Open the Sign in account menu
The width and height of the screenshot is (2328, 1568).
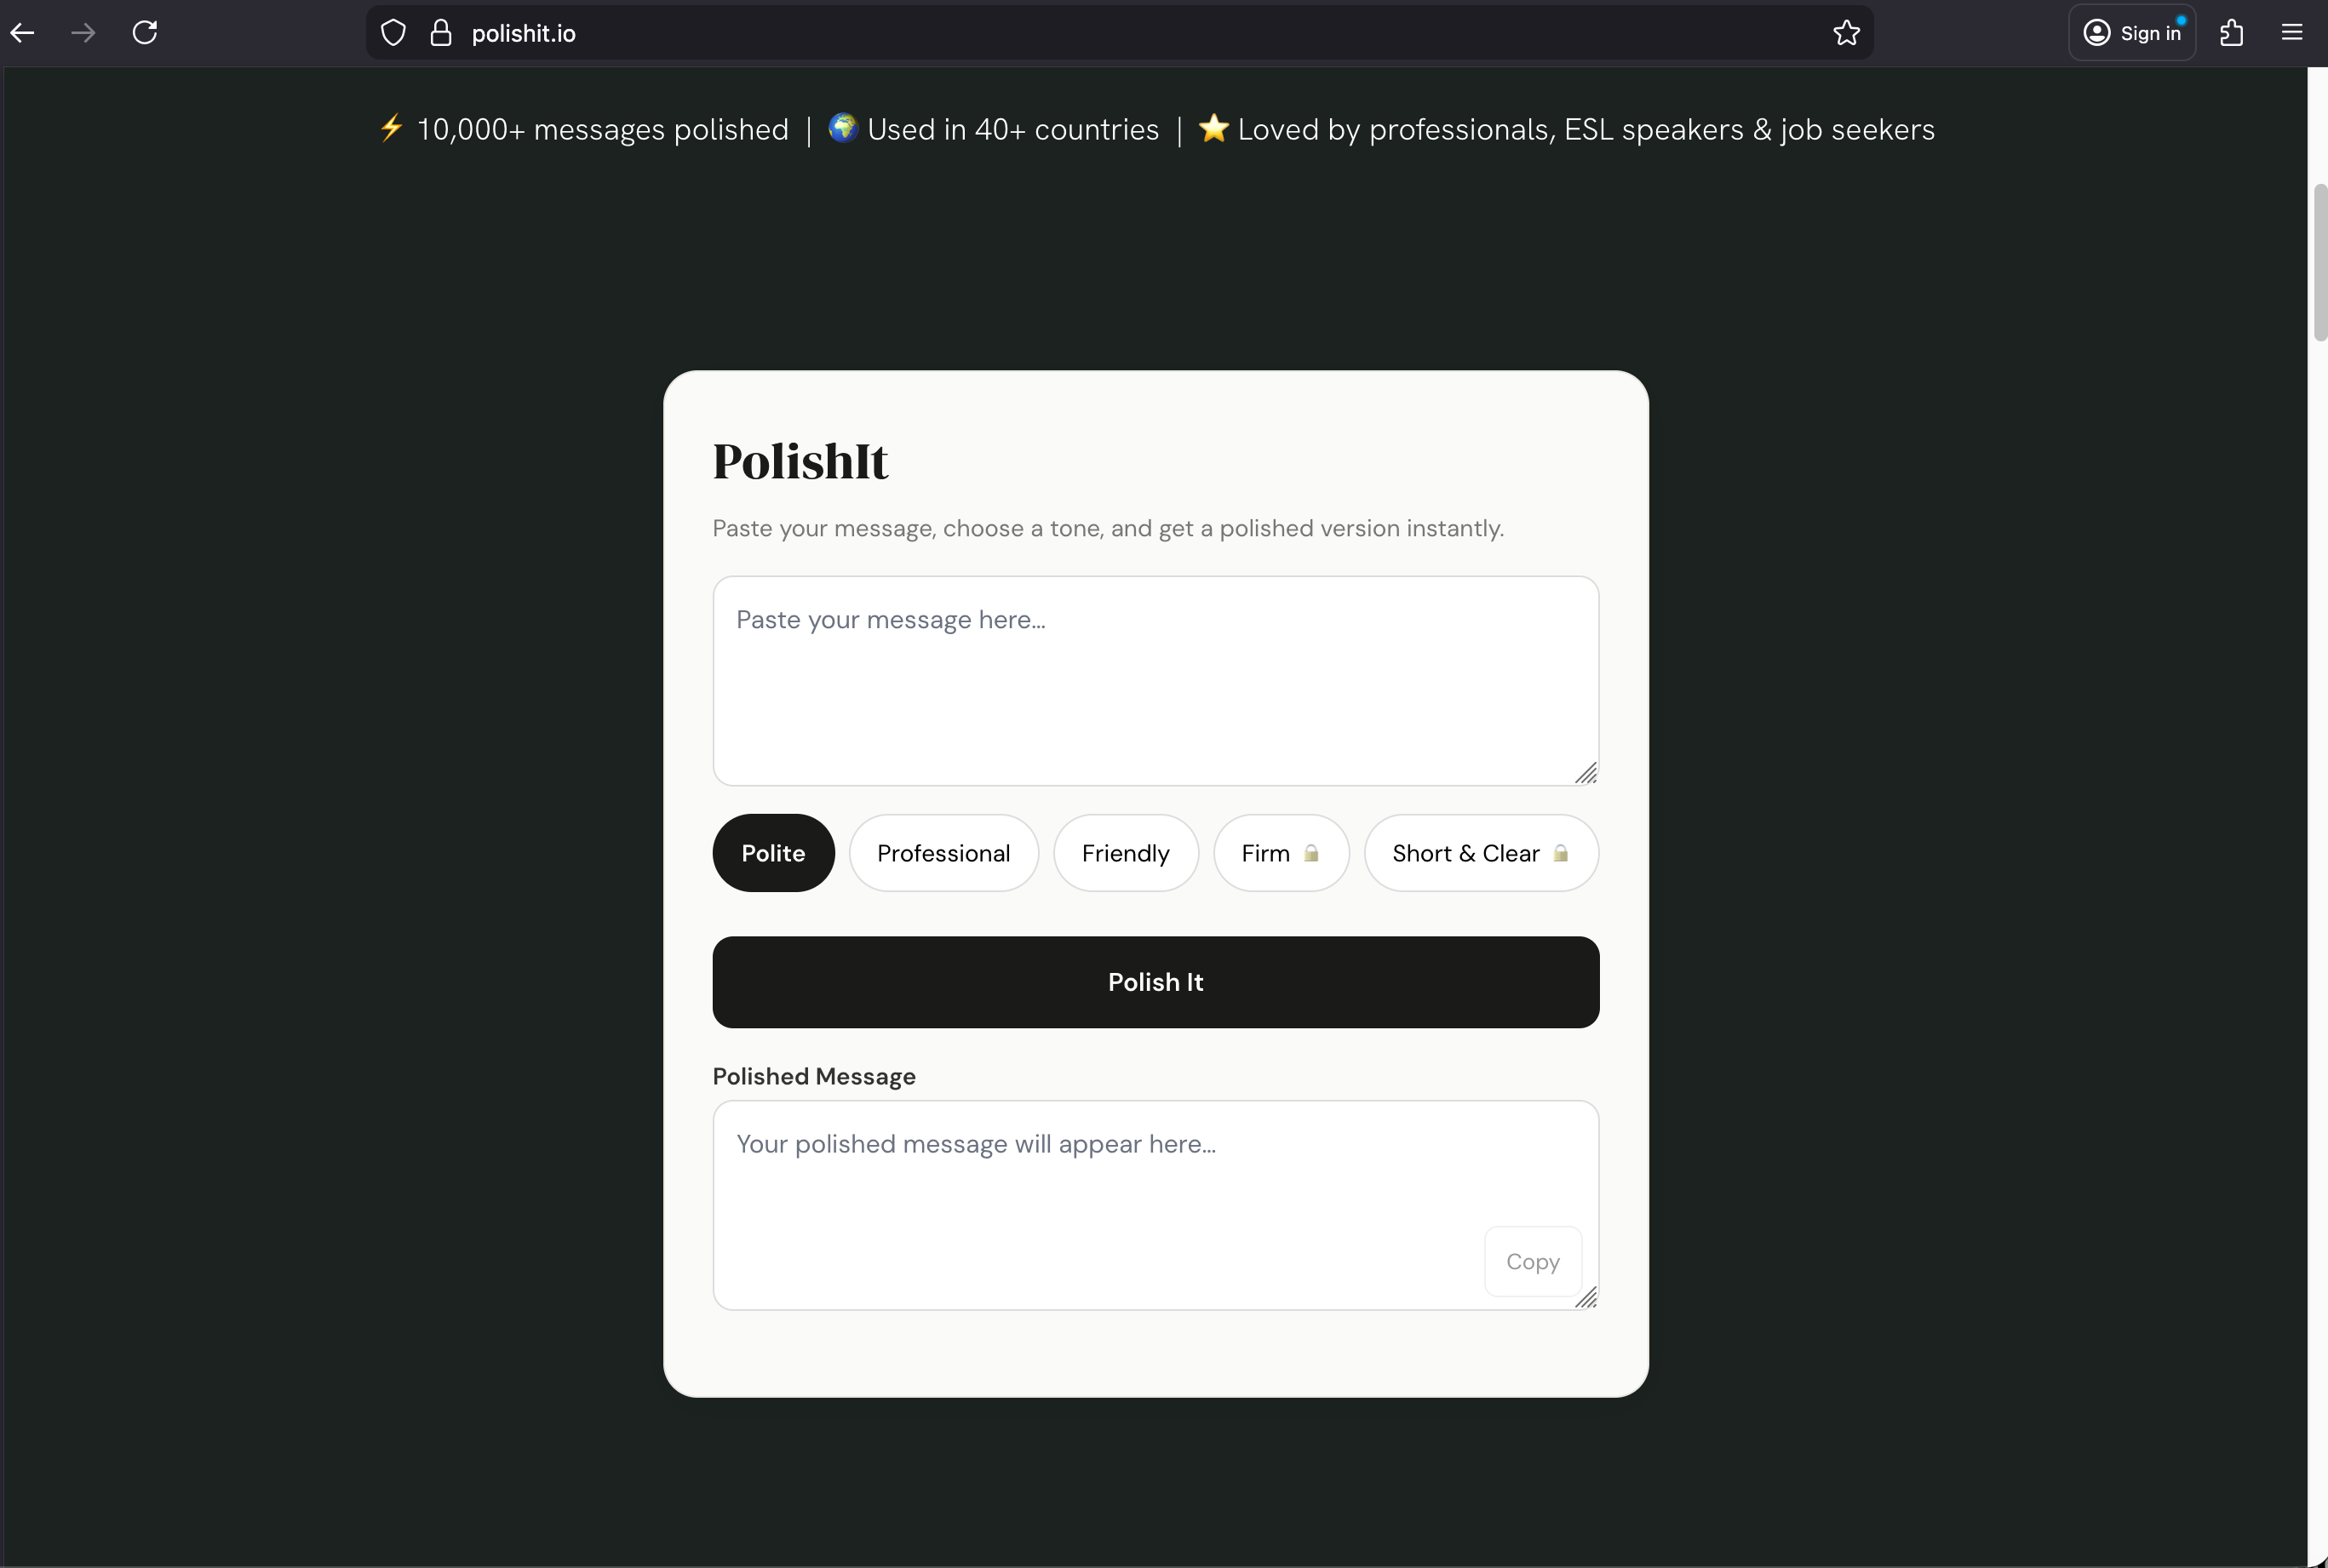[2132, 32]
